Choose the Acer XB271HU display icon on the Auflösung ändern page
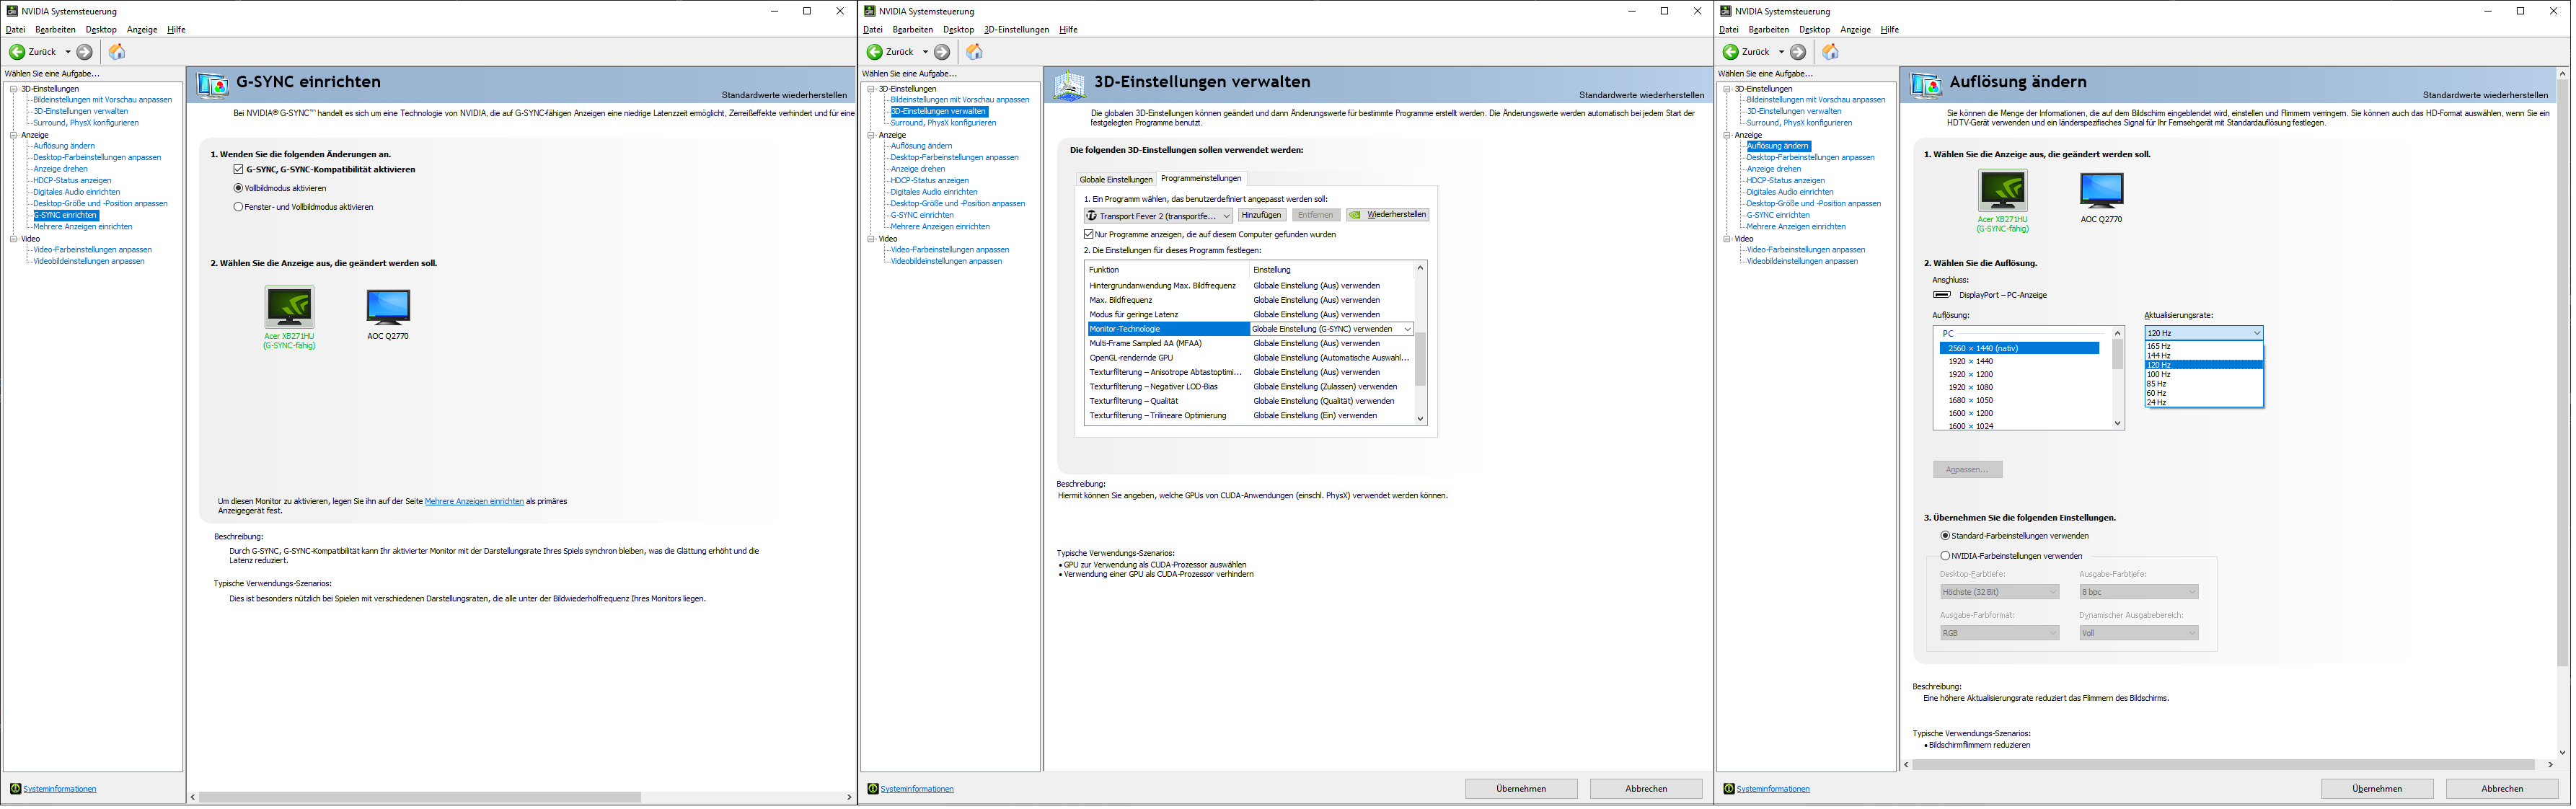 click(2003, 190)
